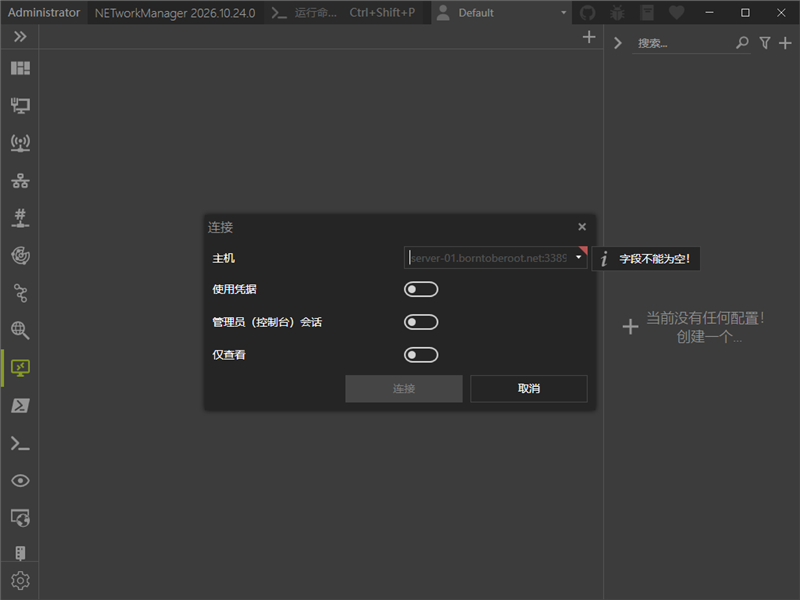800x600 pixels.
Task: Click the 取消 button
Action: click(529, 388)
